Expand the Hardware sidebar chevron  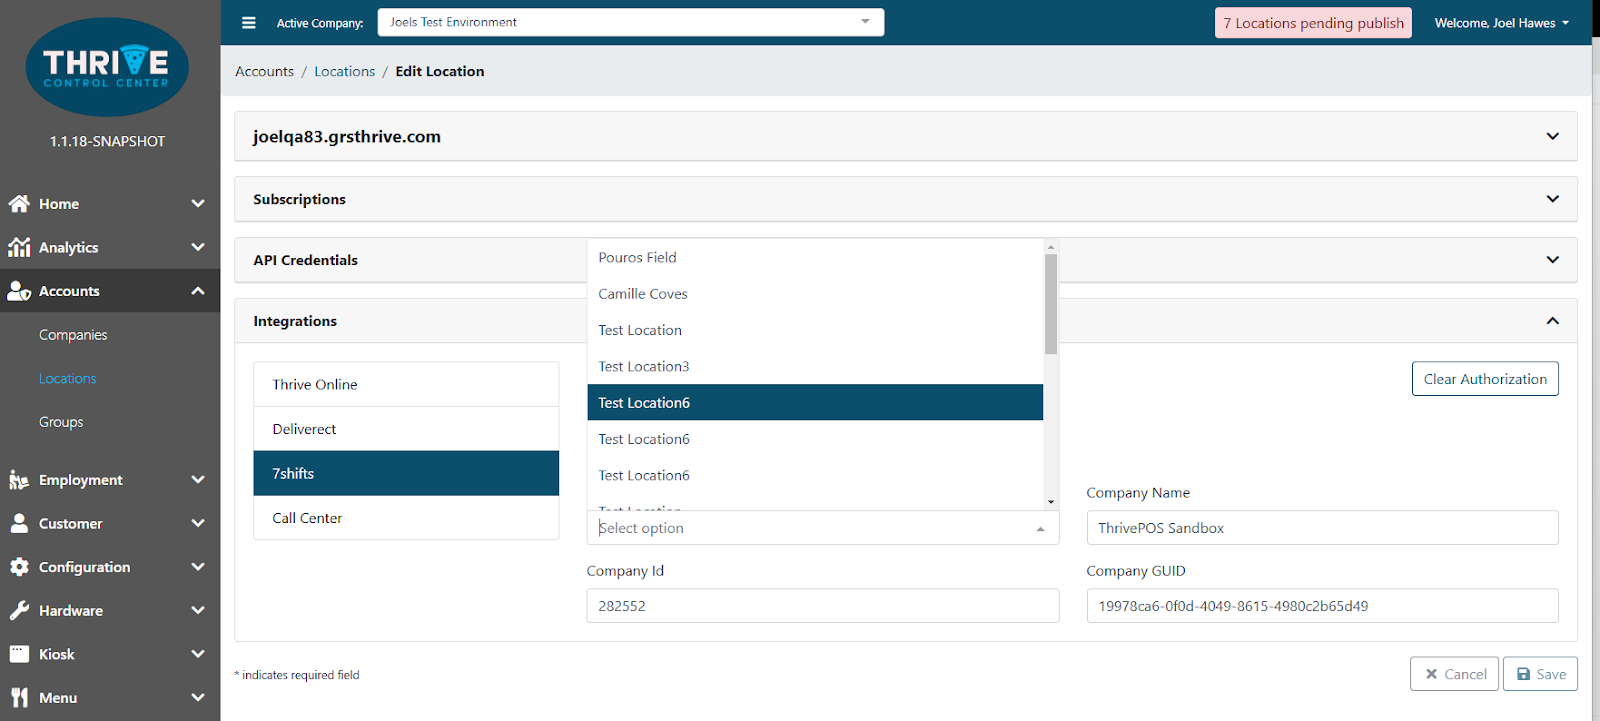(x=198, y=610)
